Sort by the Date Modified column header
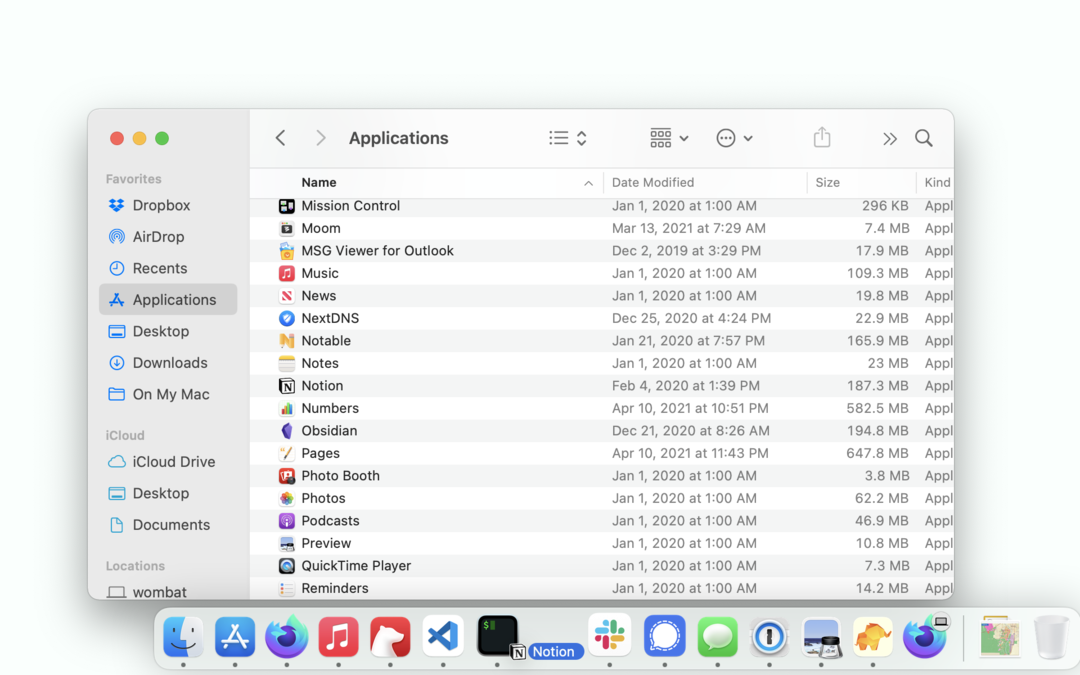The image size is (1080, 675). [x=653, y=183]
